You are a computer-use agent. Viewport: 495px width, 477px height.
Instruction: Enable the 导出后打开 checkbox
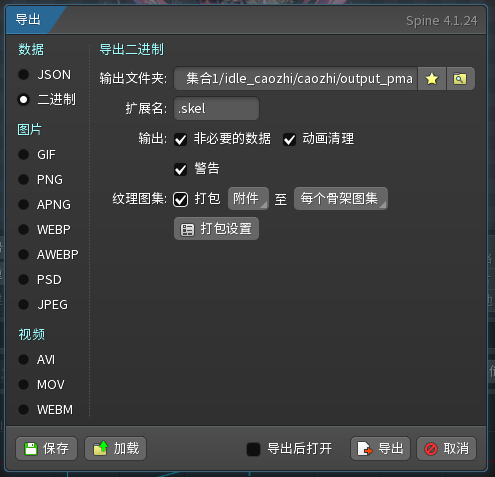coord(253,449)
